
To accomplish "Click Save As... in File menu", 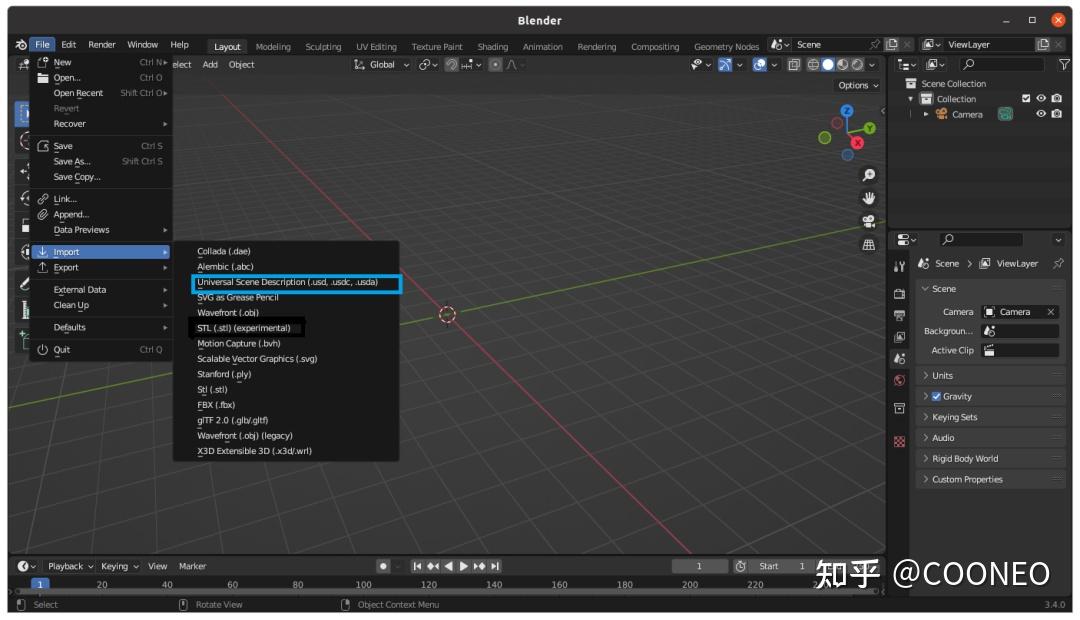I will click(102, 161).
